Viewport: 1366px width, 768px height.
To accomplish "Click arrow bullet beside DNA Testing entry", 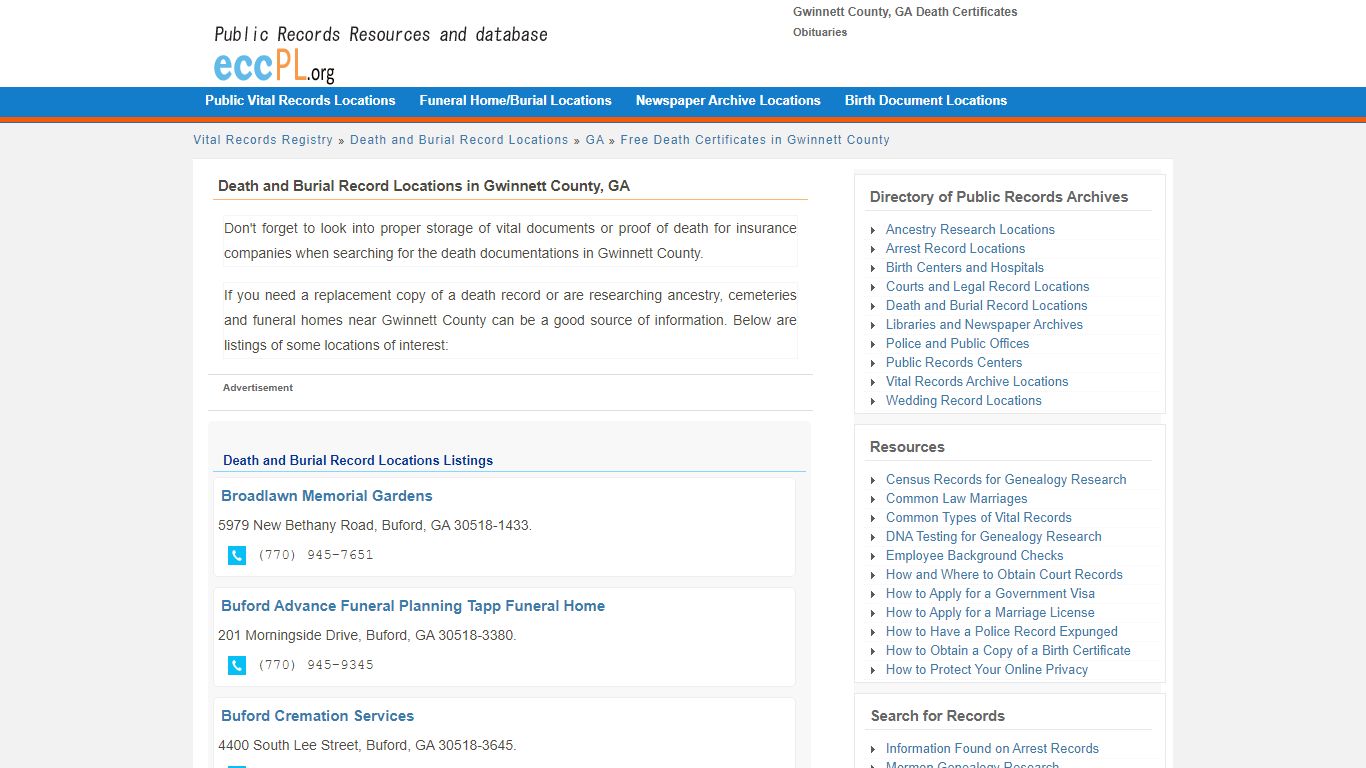I will coord(873,538).
